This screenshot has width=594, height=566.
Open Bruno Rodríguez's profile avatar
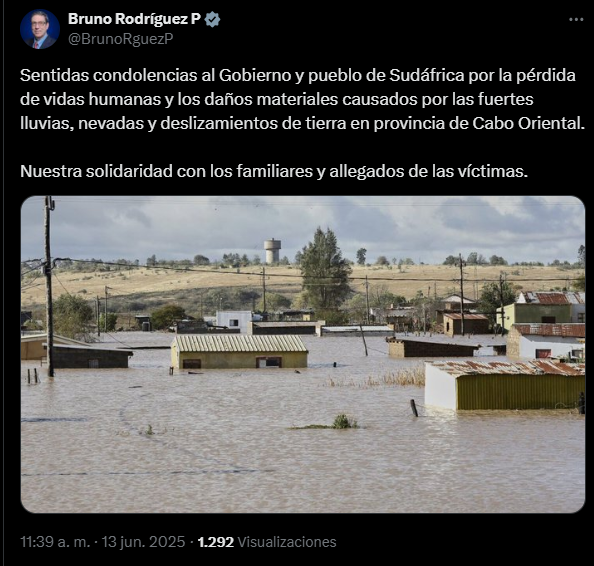40,29
